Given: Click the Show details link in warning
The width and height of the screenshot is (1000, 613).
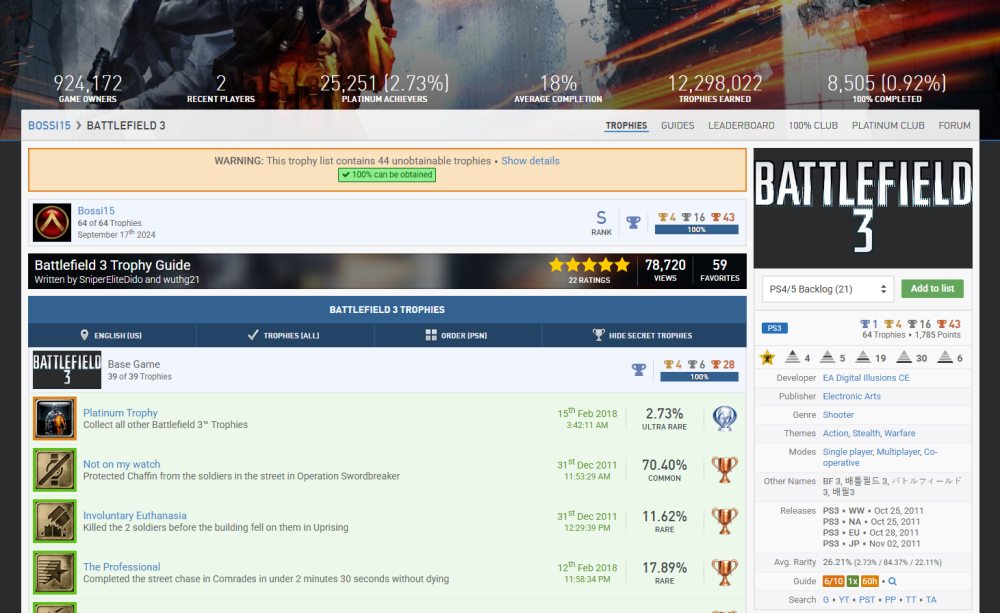Looking at the screenshot, I should 530,161.
